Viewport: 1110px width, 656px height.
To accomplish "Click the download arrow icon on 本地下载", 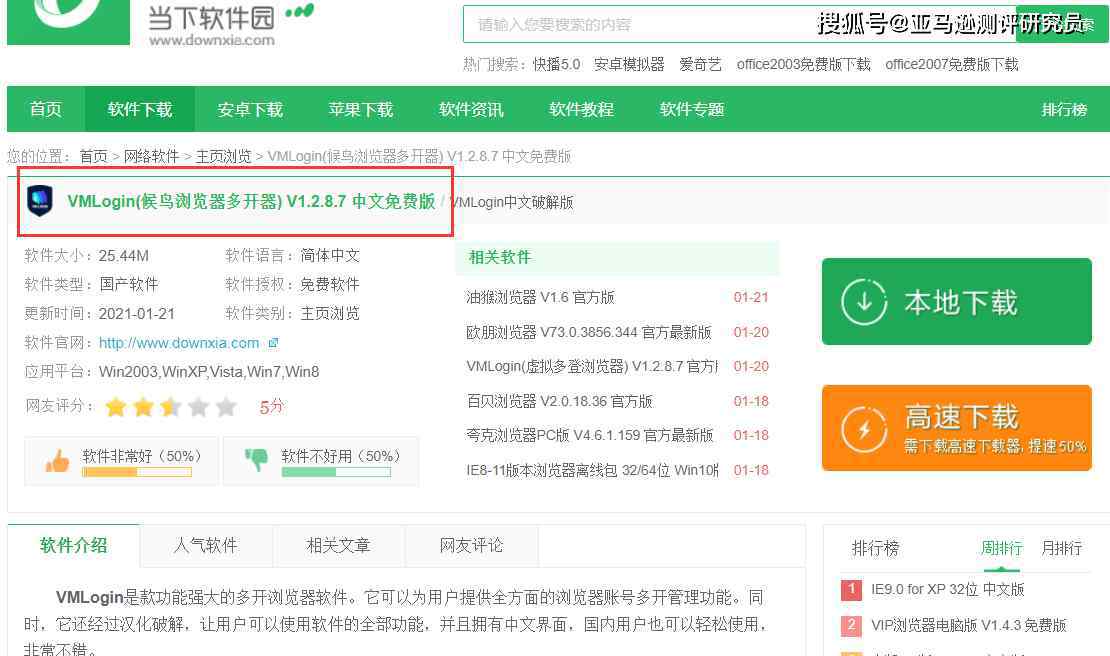I will [x=864, y=302].
